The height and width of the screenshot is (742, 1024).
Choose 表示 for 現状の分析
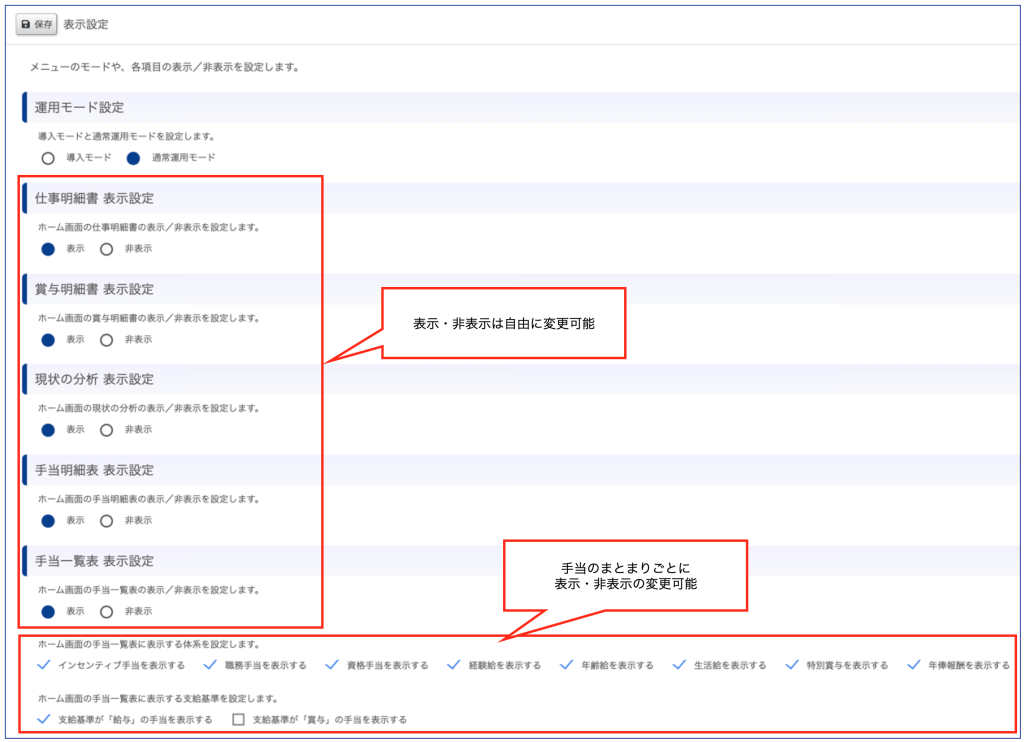point(47,430)
